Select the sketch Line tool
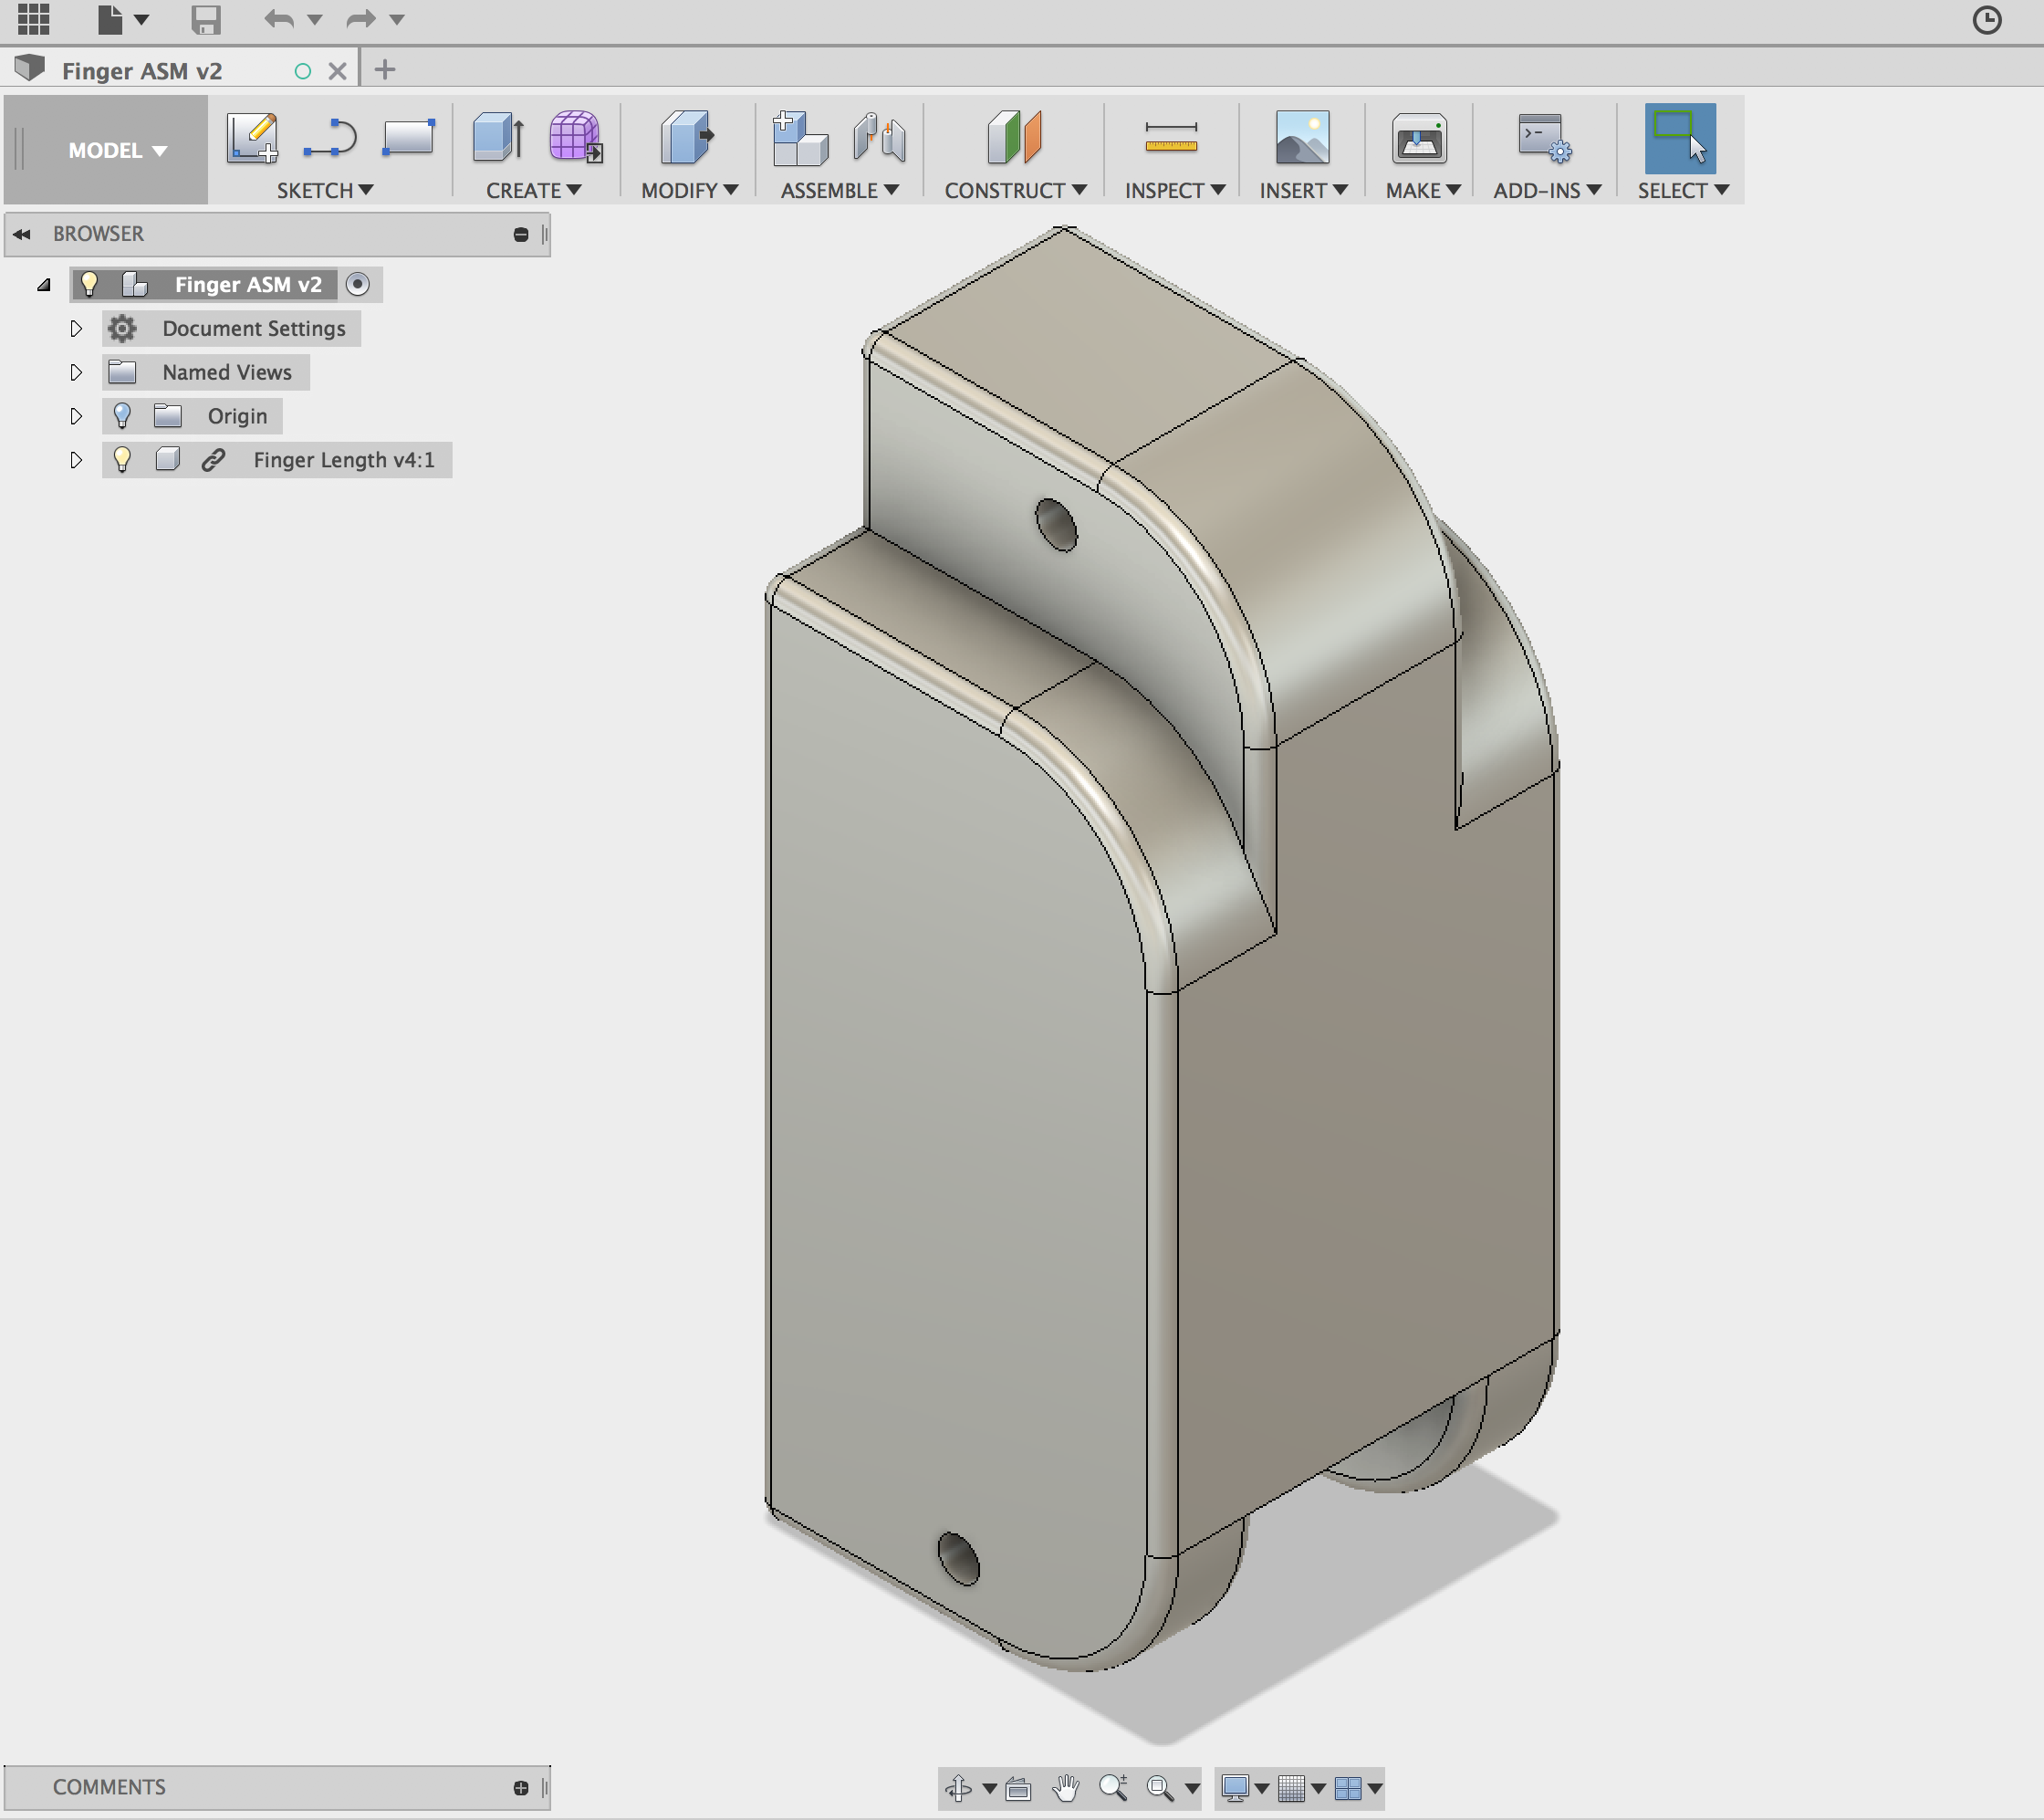2044x1820 pixels. [330, 138]
